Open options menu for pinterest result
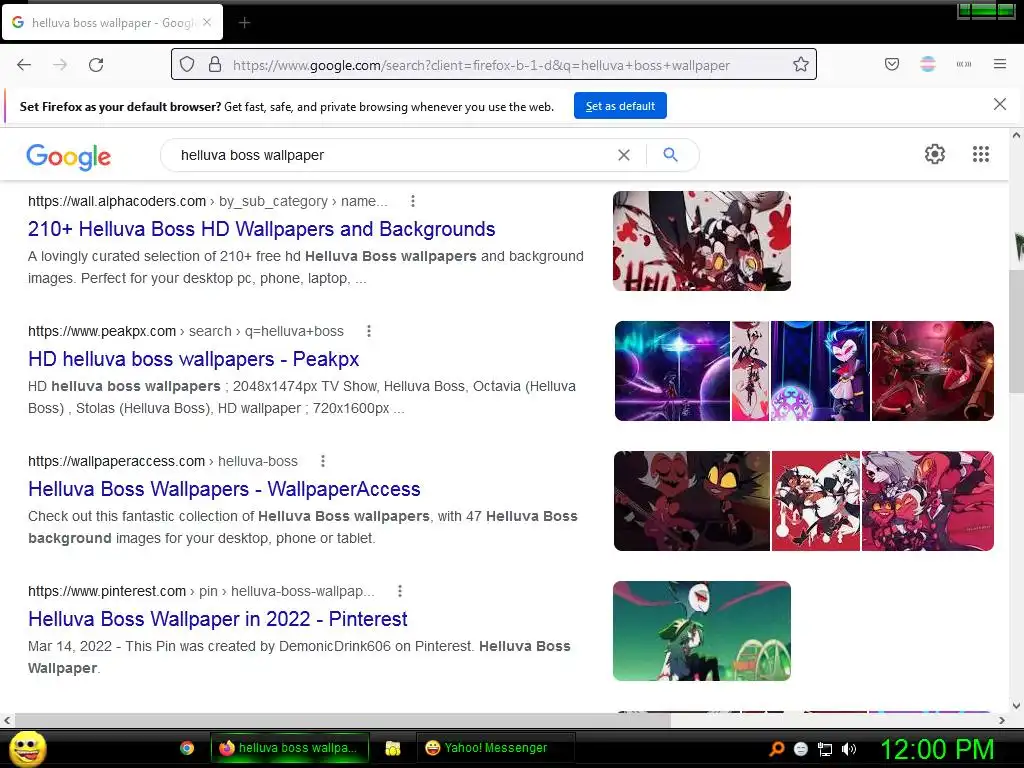Viewport: 1024px width, 768px height. click(400, 591)
